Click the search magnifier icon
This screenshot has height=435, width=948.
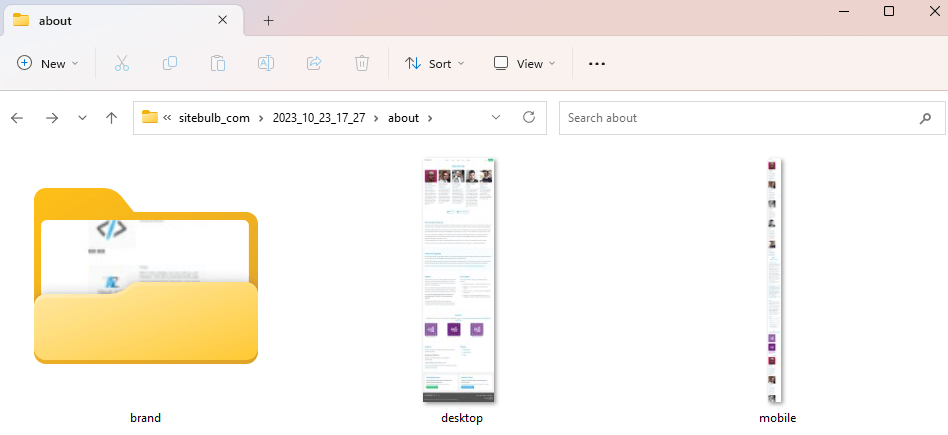(x=925, y=119)
